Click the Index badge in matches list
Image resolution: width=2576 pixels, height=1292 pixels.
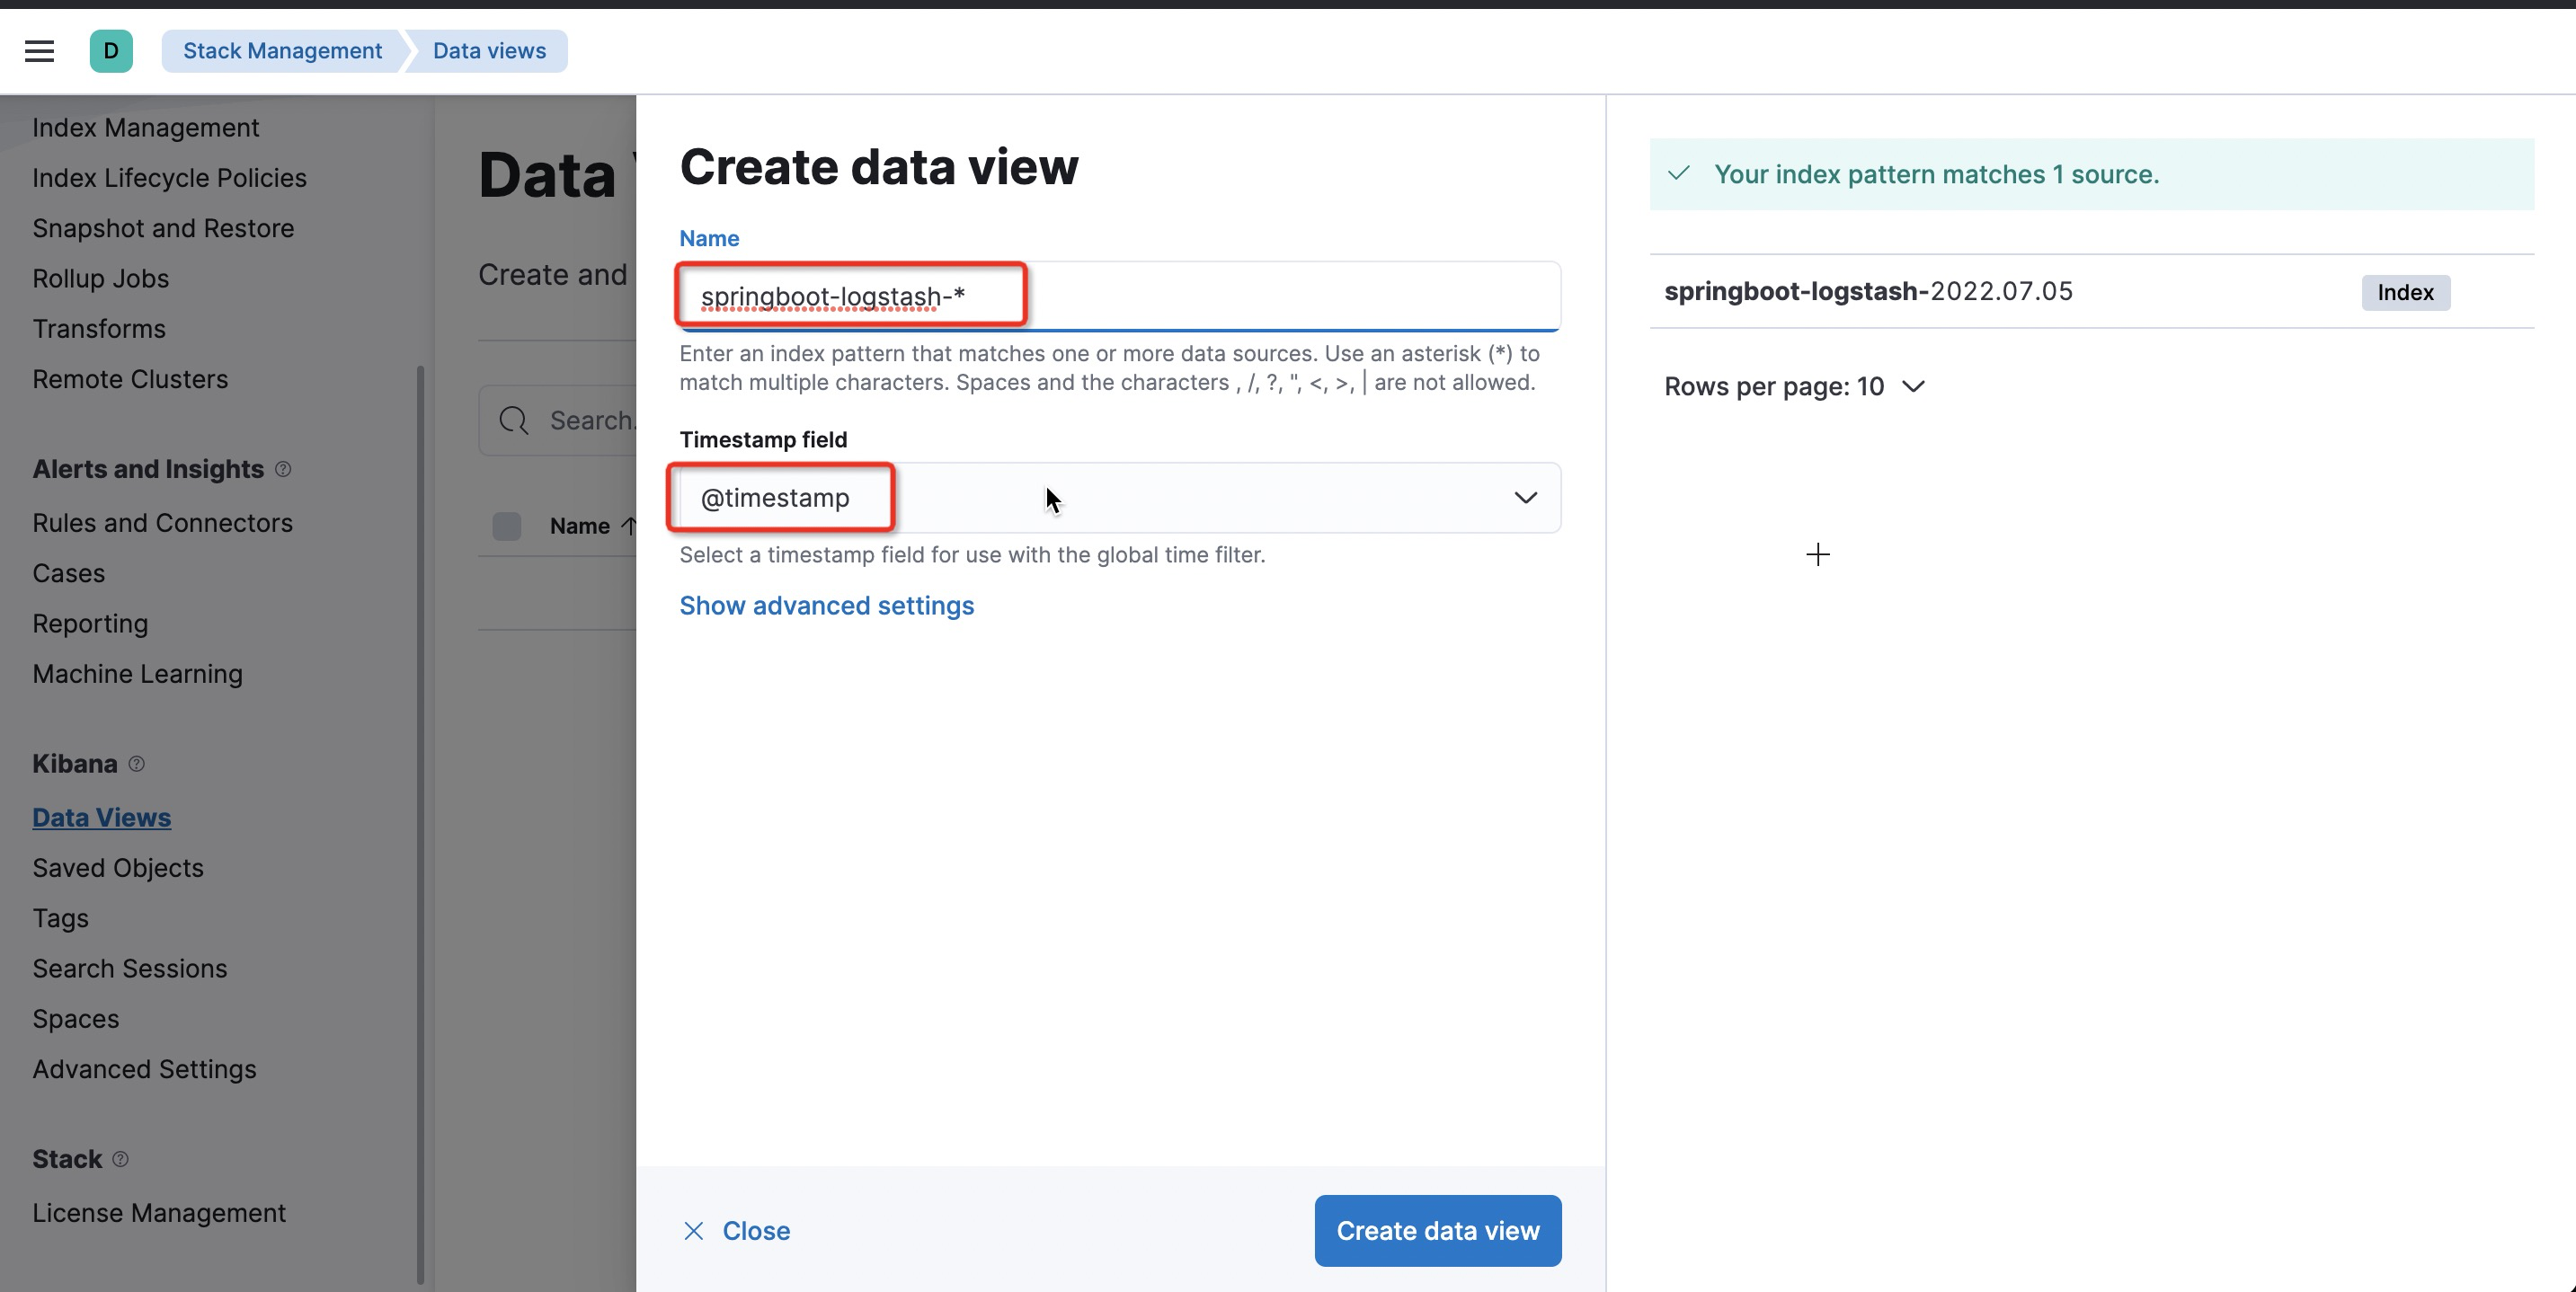click(2405, 293)
